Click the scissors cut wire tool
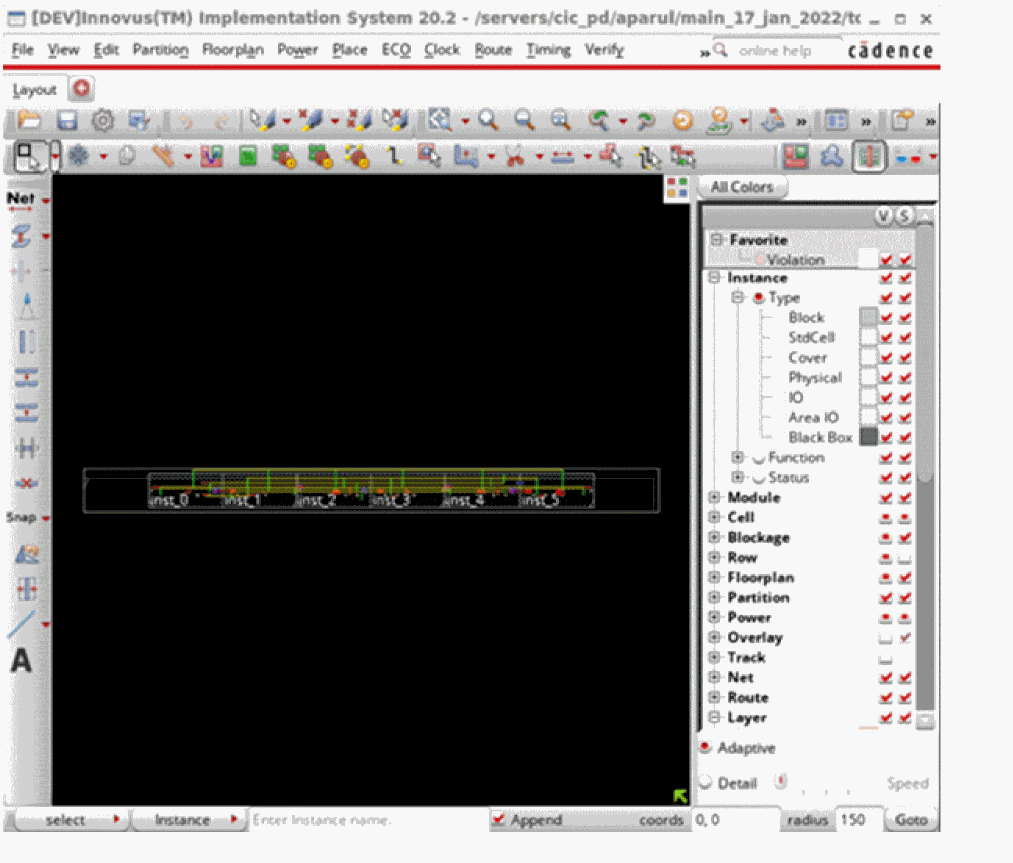The width and height of the screenshot is (1013, 863). (x=514, y=156)
